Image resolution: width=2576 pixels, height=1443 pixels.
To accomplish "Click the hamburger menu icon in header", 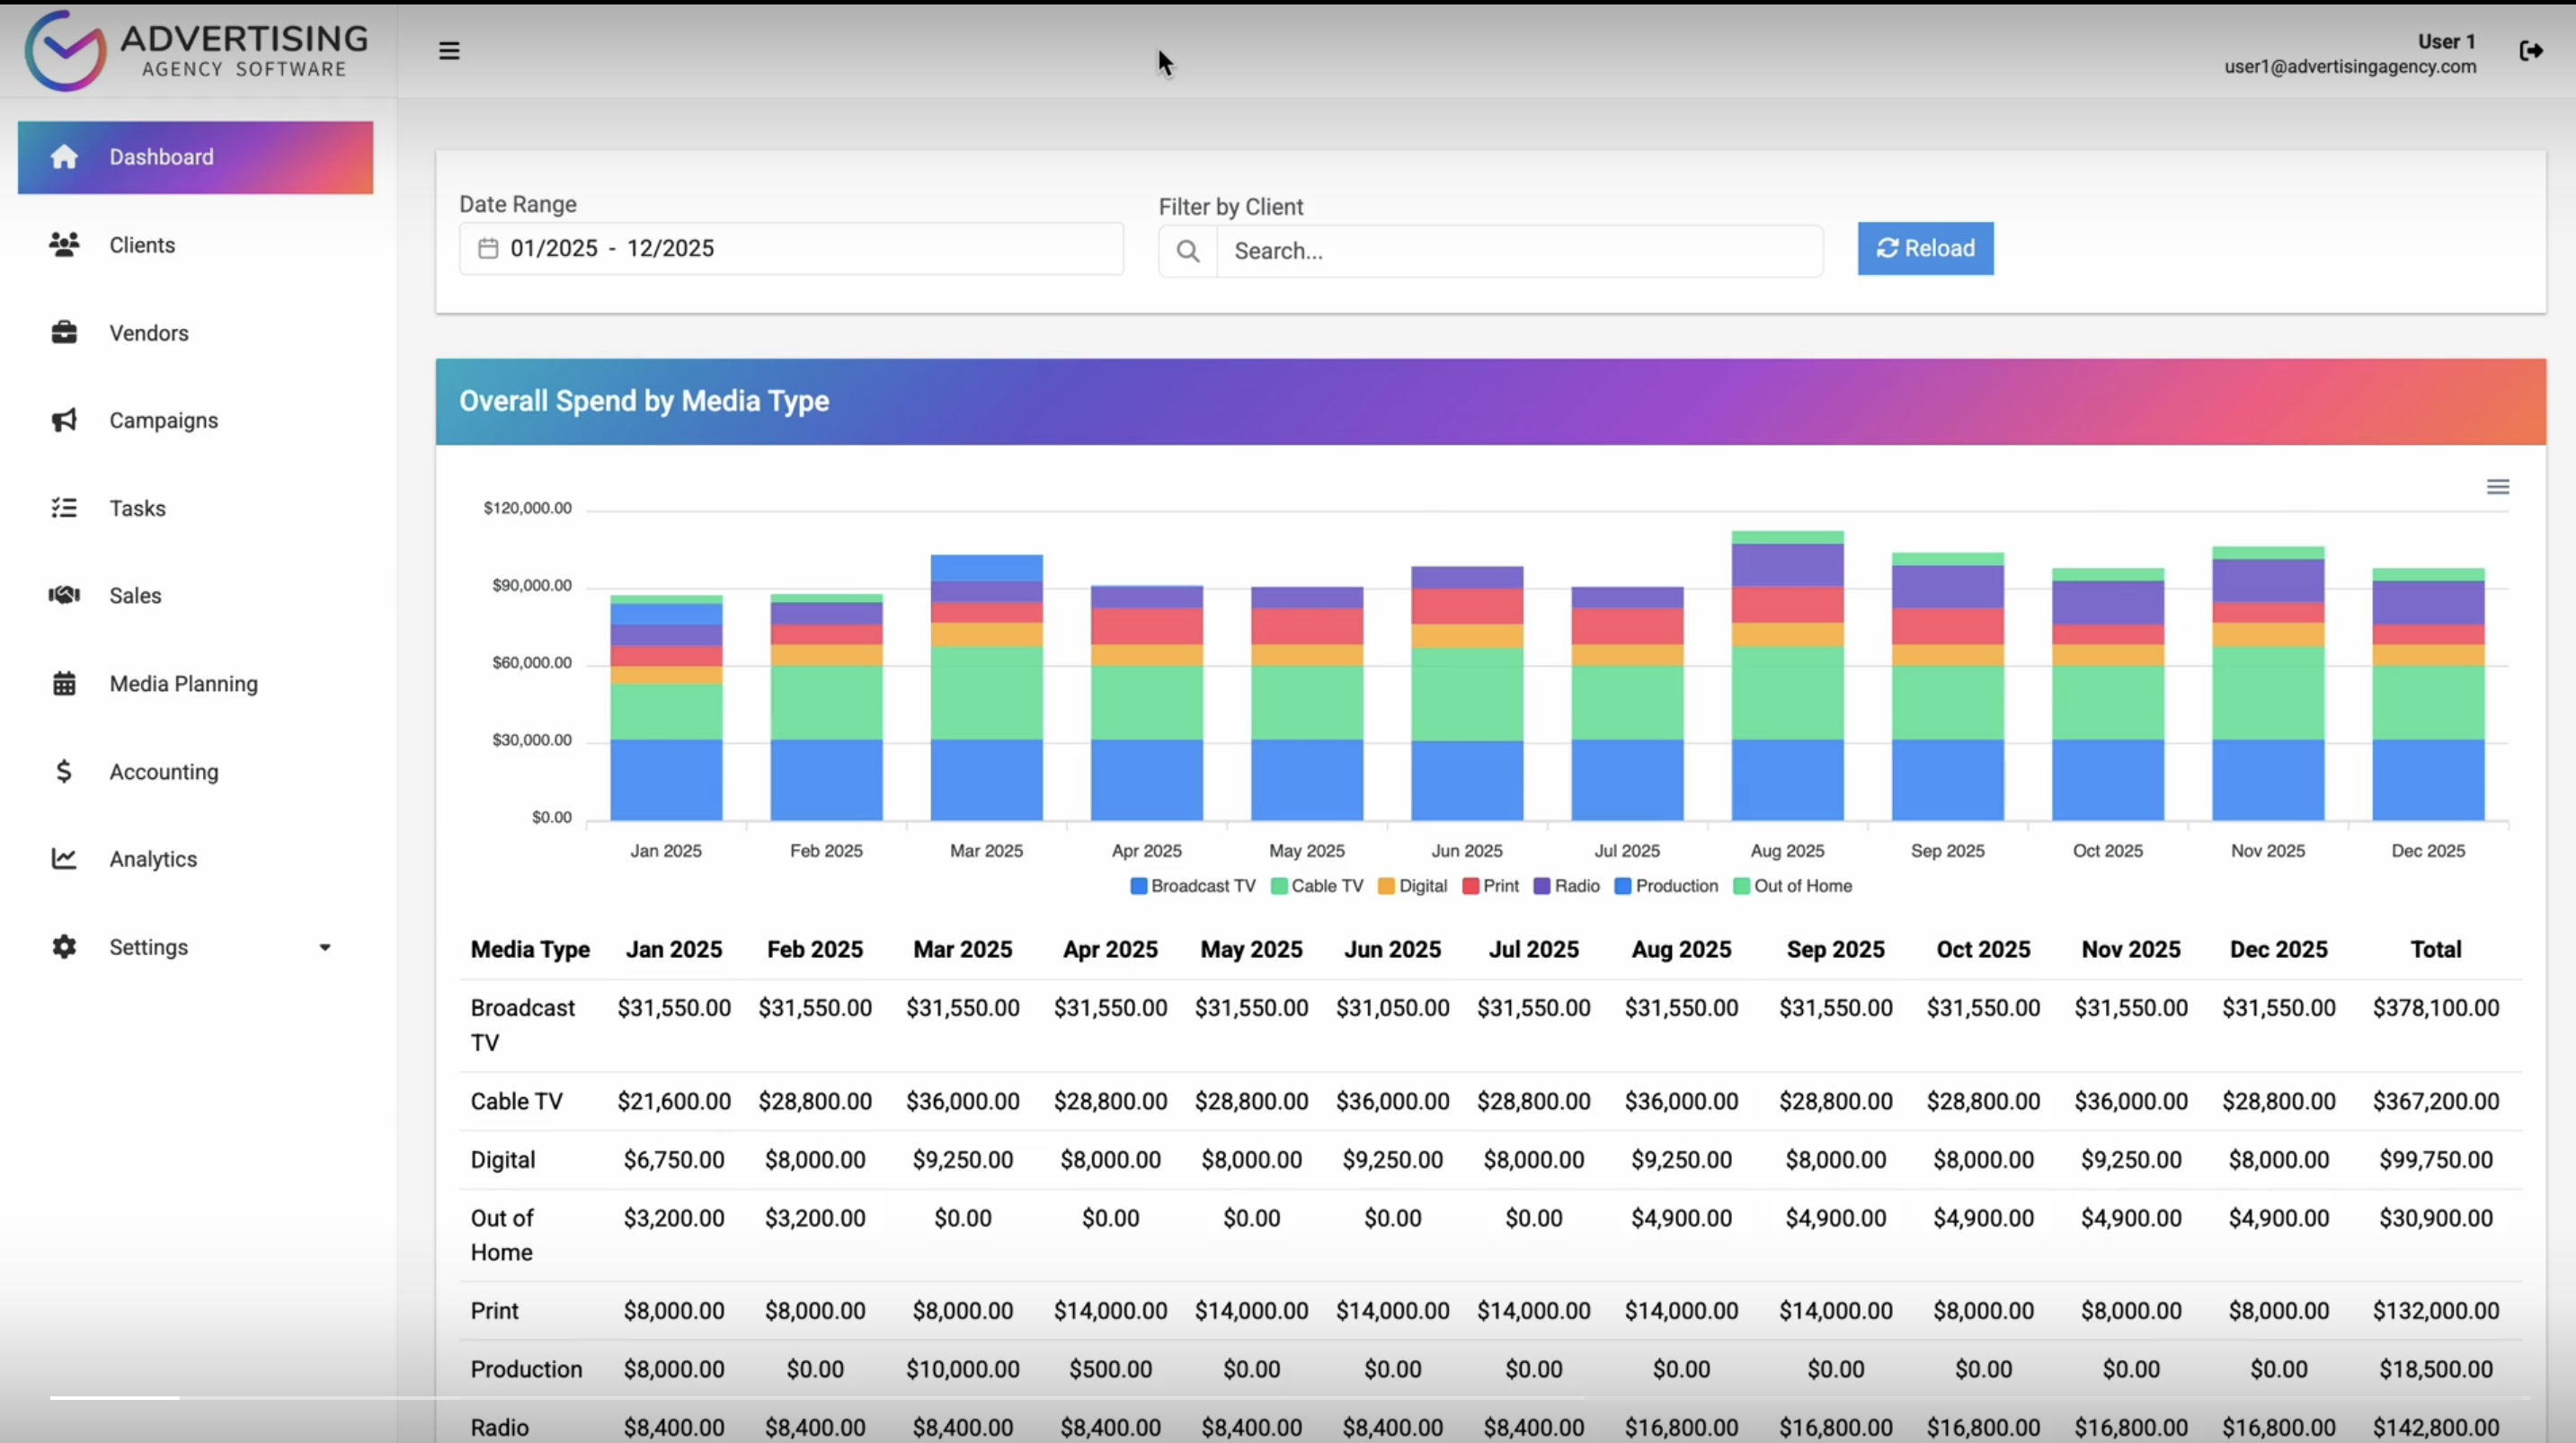I will click(449, 51).
